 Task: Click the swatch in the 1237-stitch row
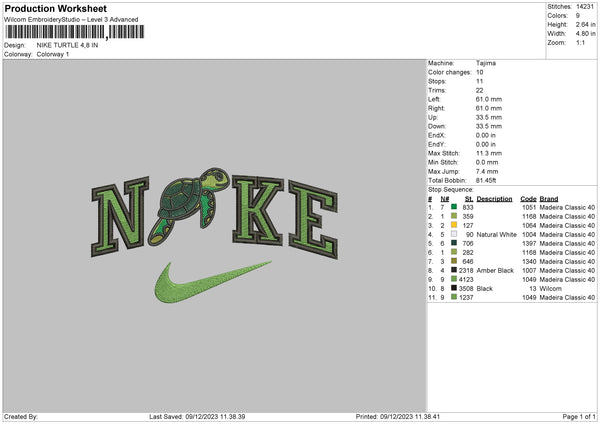pos(454,297)
